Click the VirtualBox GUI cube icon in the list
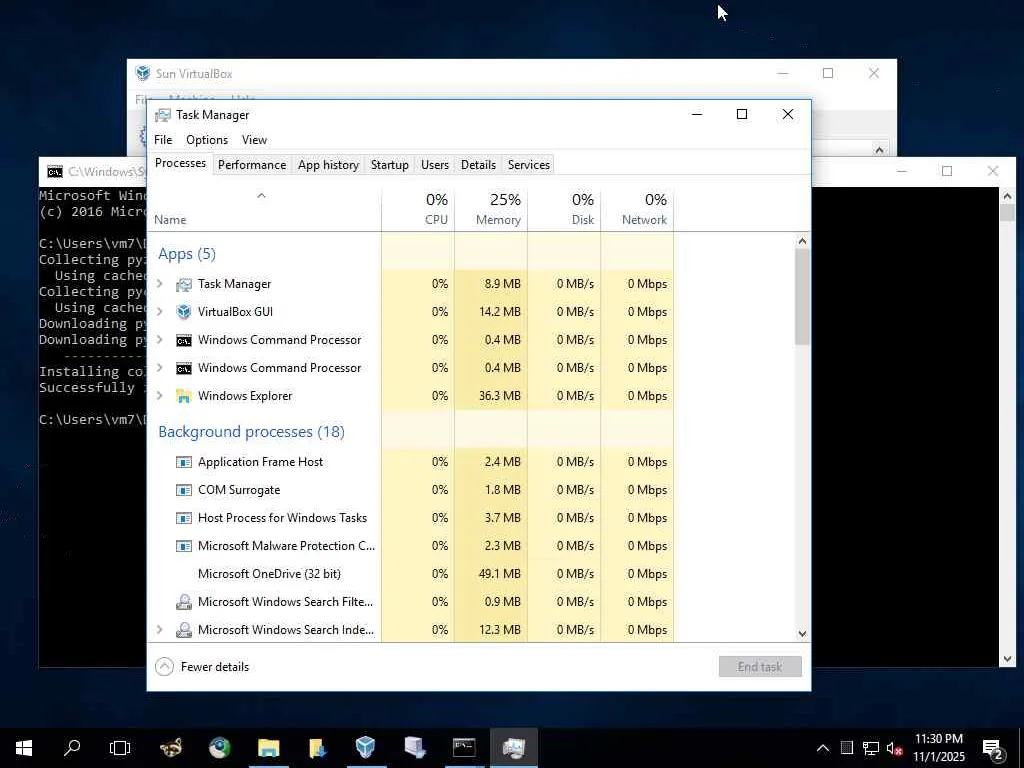 (x=184, y=312)
